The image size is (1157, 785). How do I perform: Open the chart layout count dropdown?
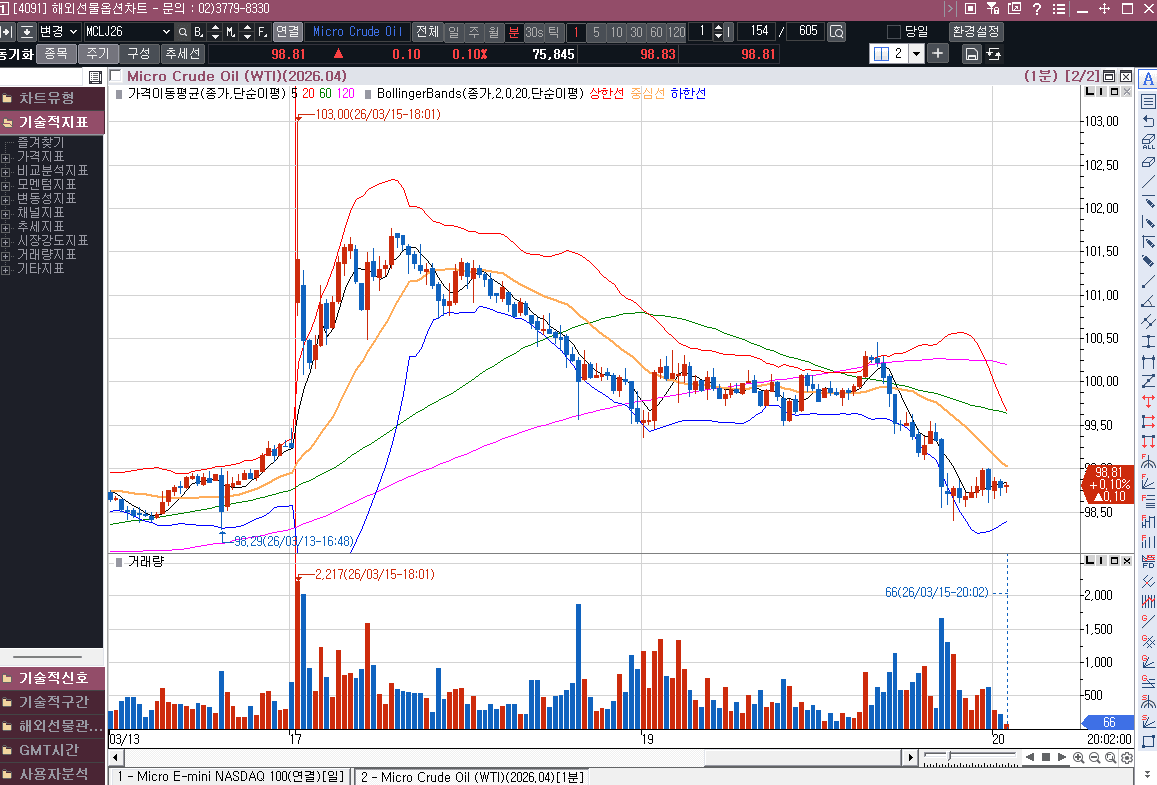(916, 54)
